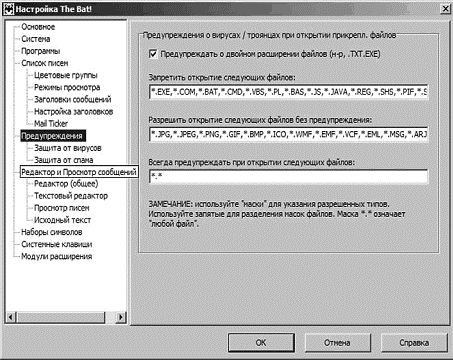
Task: Click the Отмена button
Action: click(337, 343)
